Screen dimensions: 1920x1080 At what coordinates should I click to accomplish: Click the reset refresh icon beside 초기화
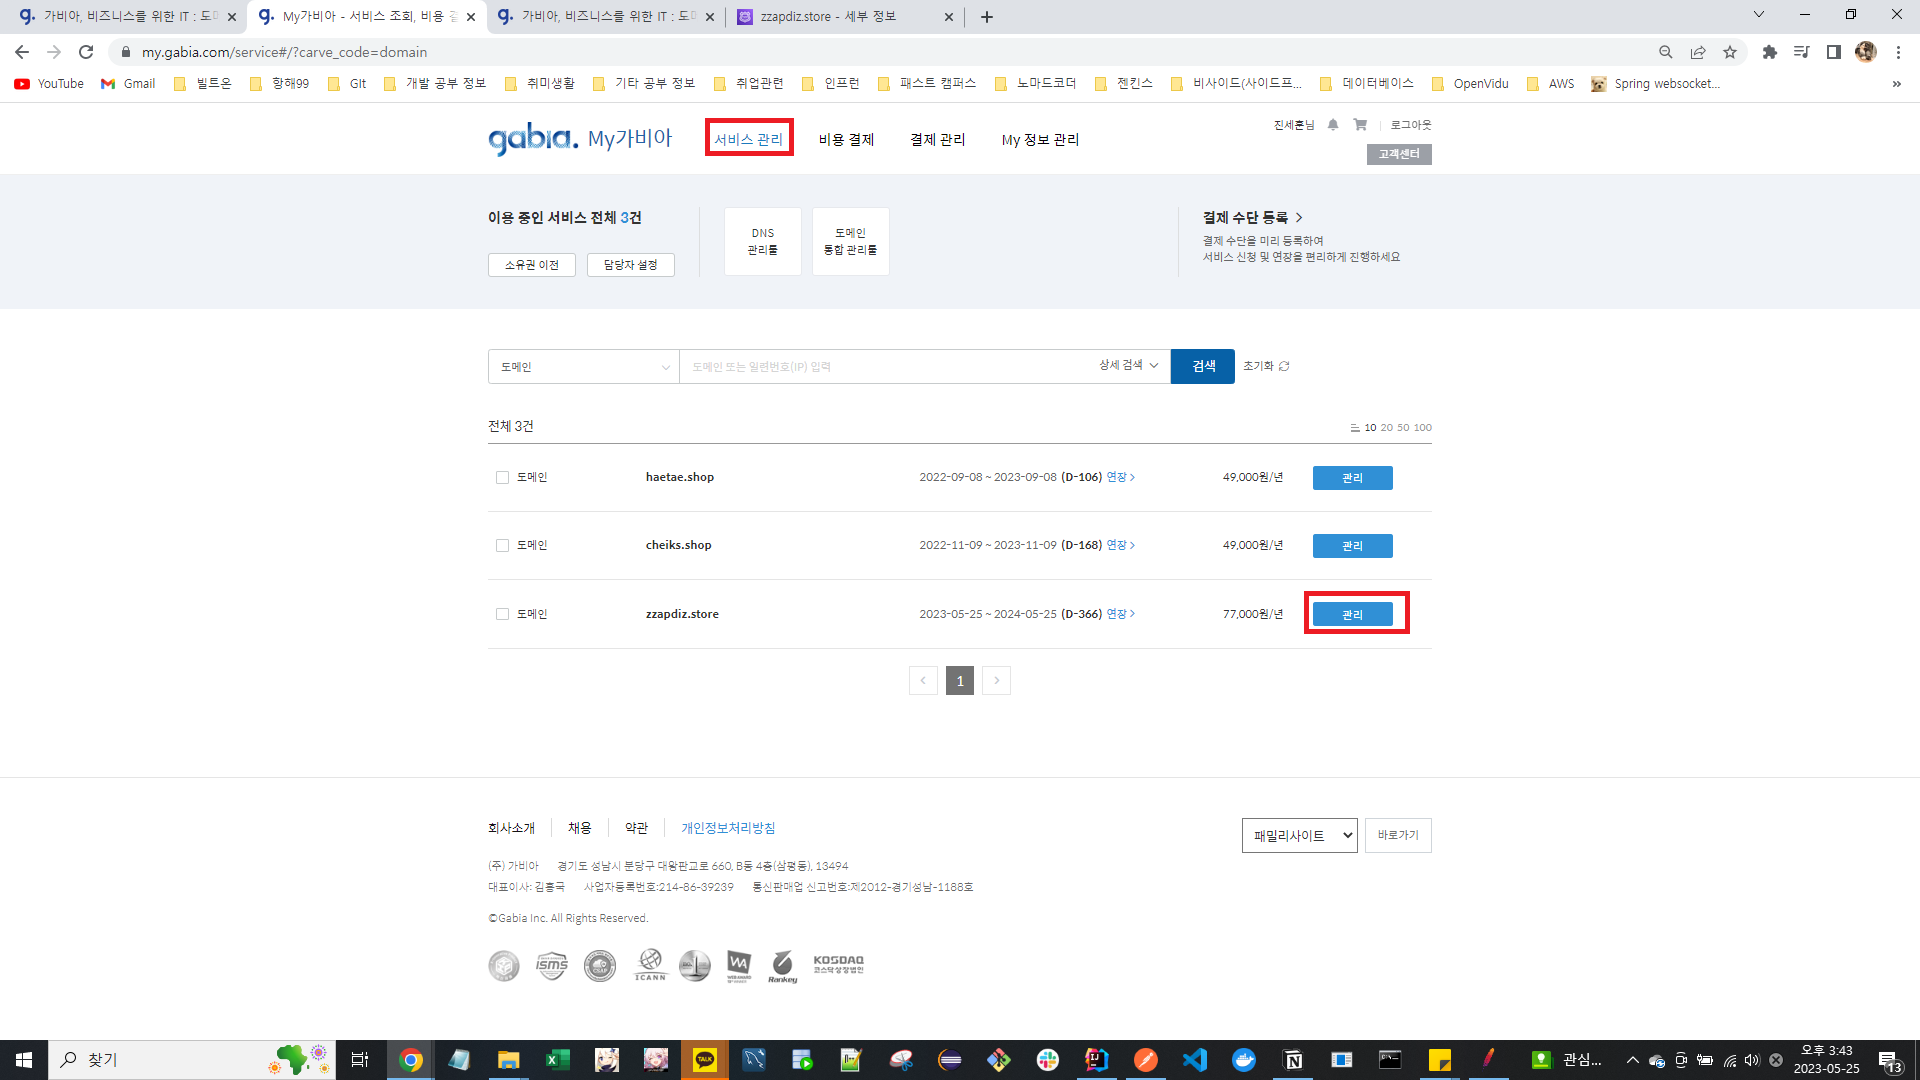pos(1284,366)
